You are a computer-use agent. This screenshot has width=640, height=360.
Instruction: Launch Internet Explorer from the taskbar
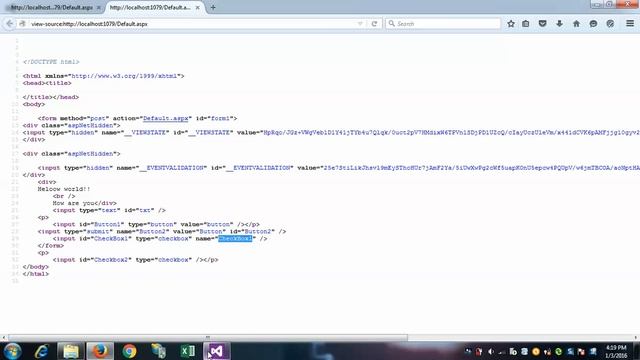pos(41,351)
